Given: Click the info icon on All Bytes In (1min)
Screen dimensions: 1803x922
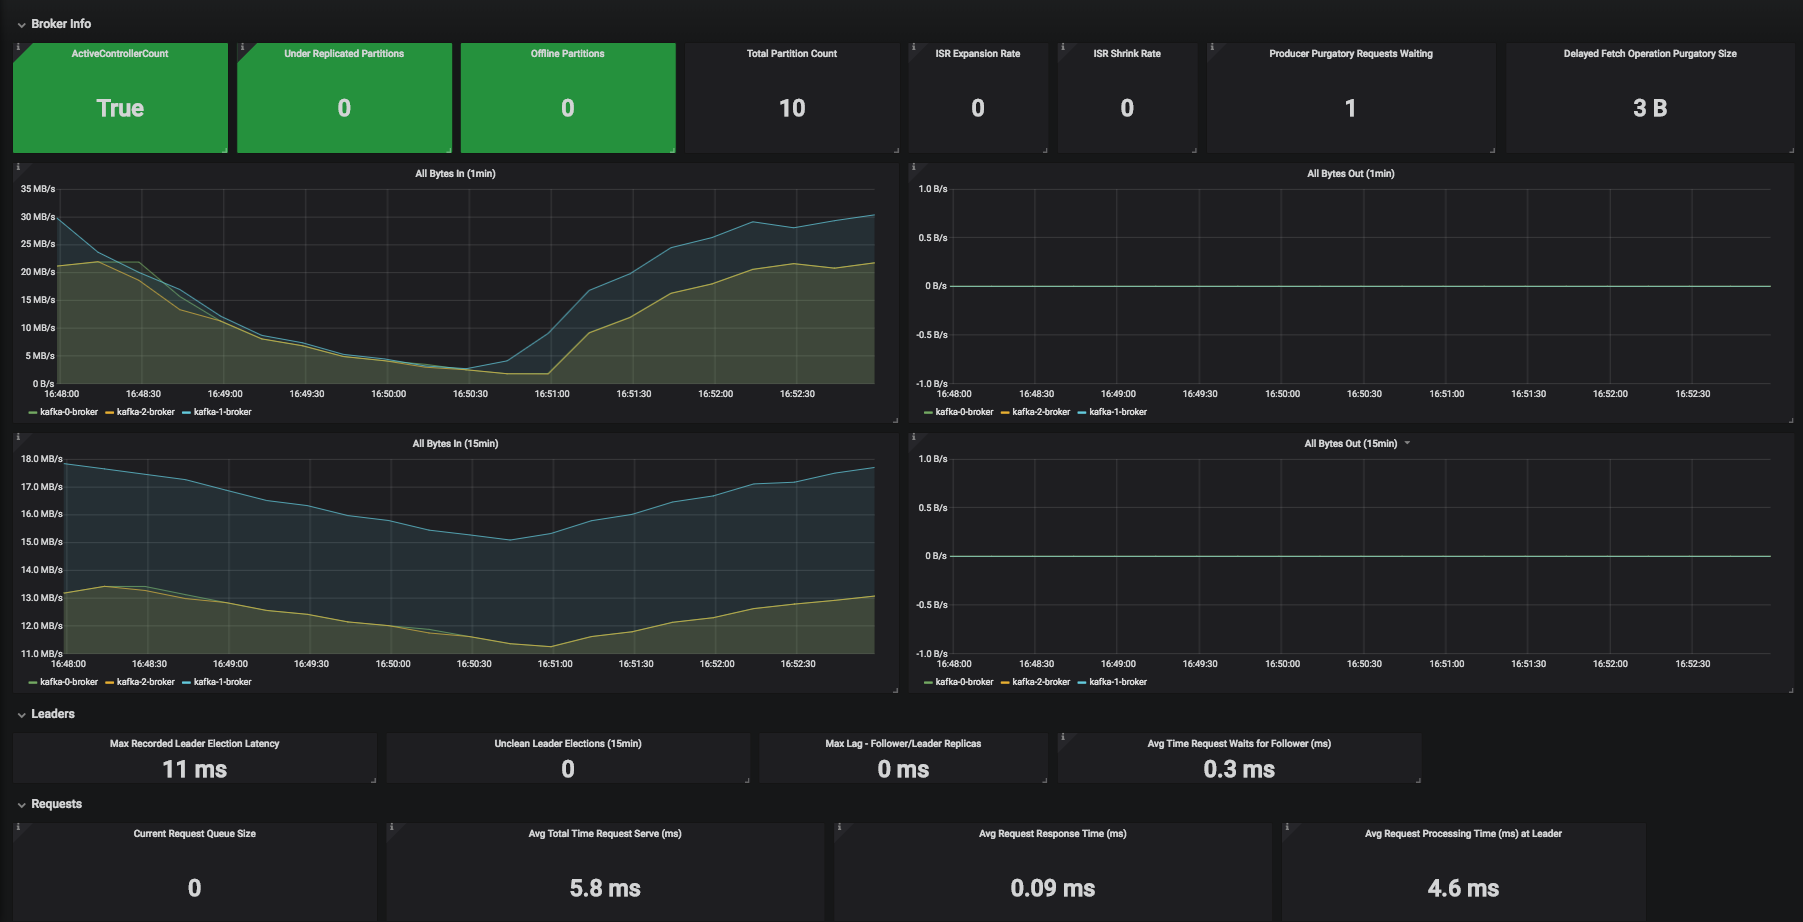Looking at the screenshot, I should click(18, 167).
